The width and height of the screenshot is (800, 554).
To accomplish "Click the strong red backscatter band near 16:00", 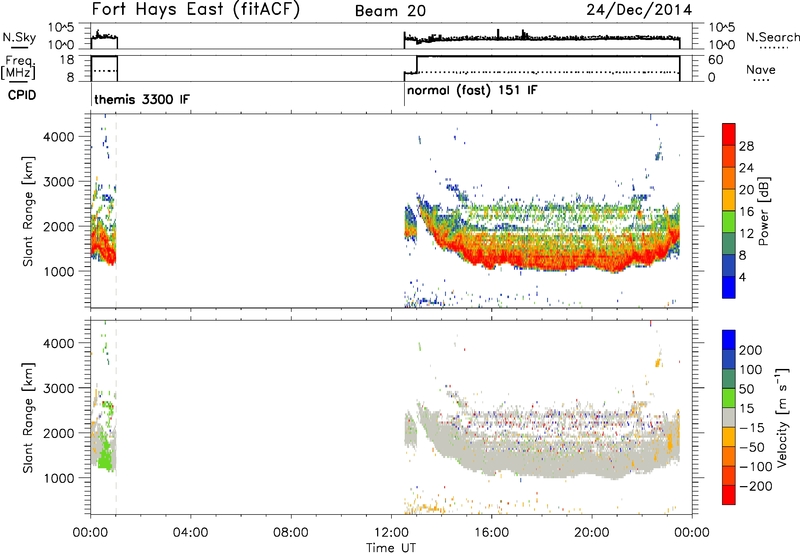I will pos(491,258).
